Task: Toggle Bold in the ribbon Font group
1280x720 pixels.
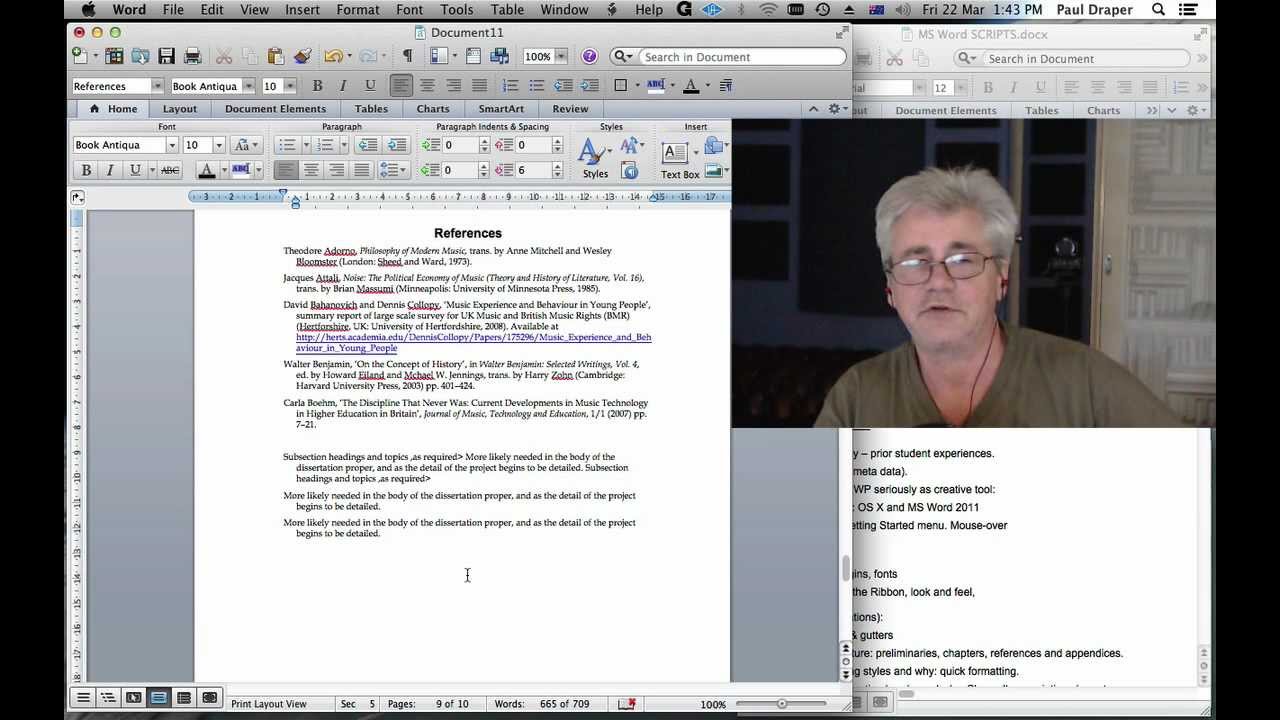Action: click(86, 171)
